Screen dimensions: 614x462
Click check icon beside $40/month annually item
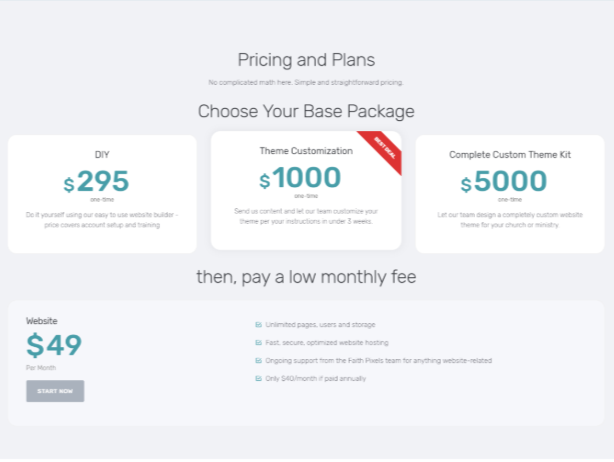click(x=258, y=379)
